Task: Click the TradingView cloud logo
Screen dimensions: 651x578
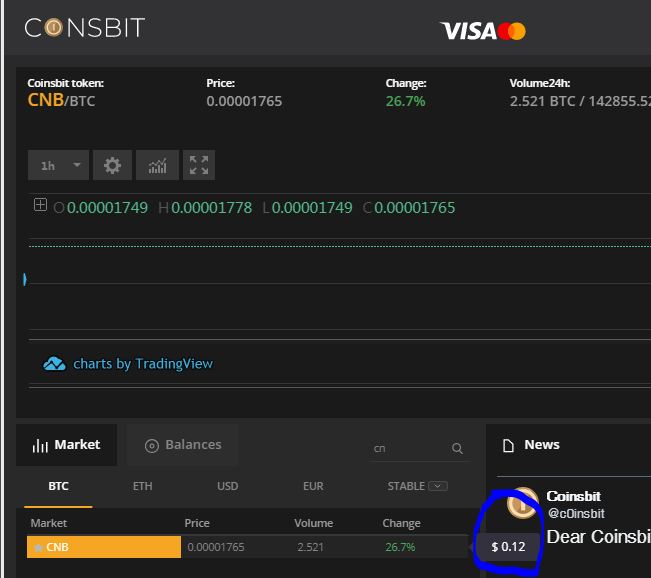Action: tap(54, 364)
